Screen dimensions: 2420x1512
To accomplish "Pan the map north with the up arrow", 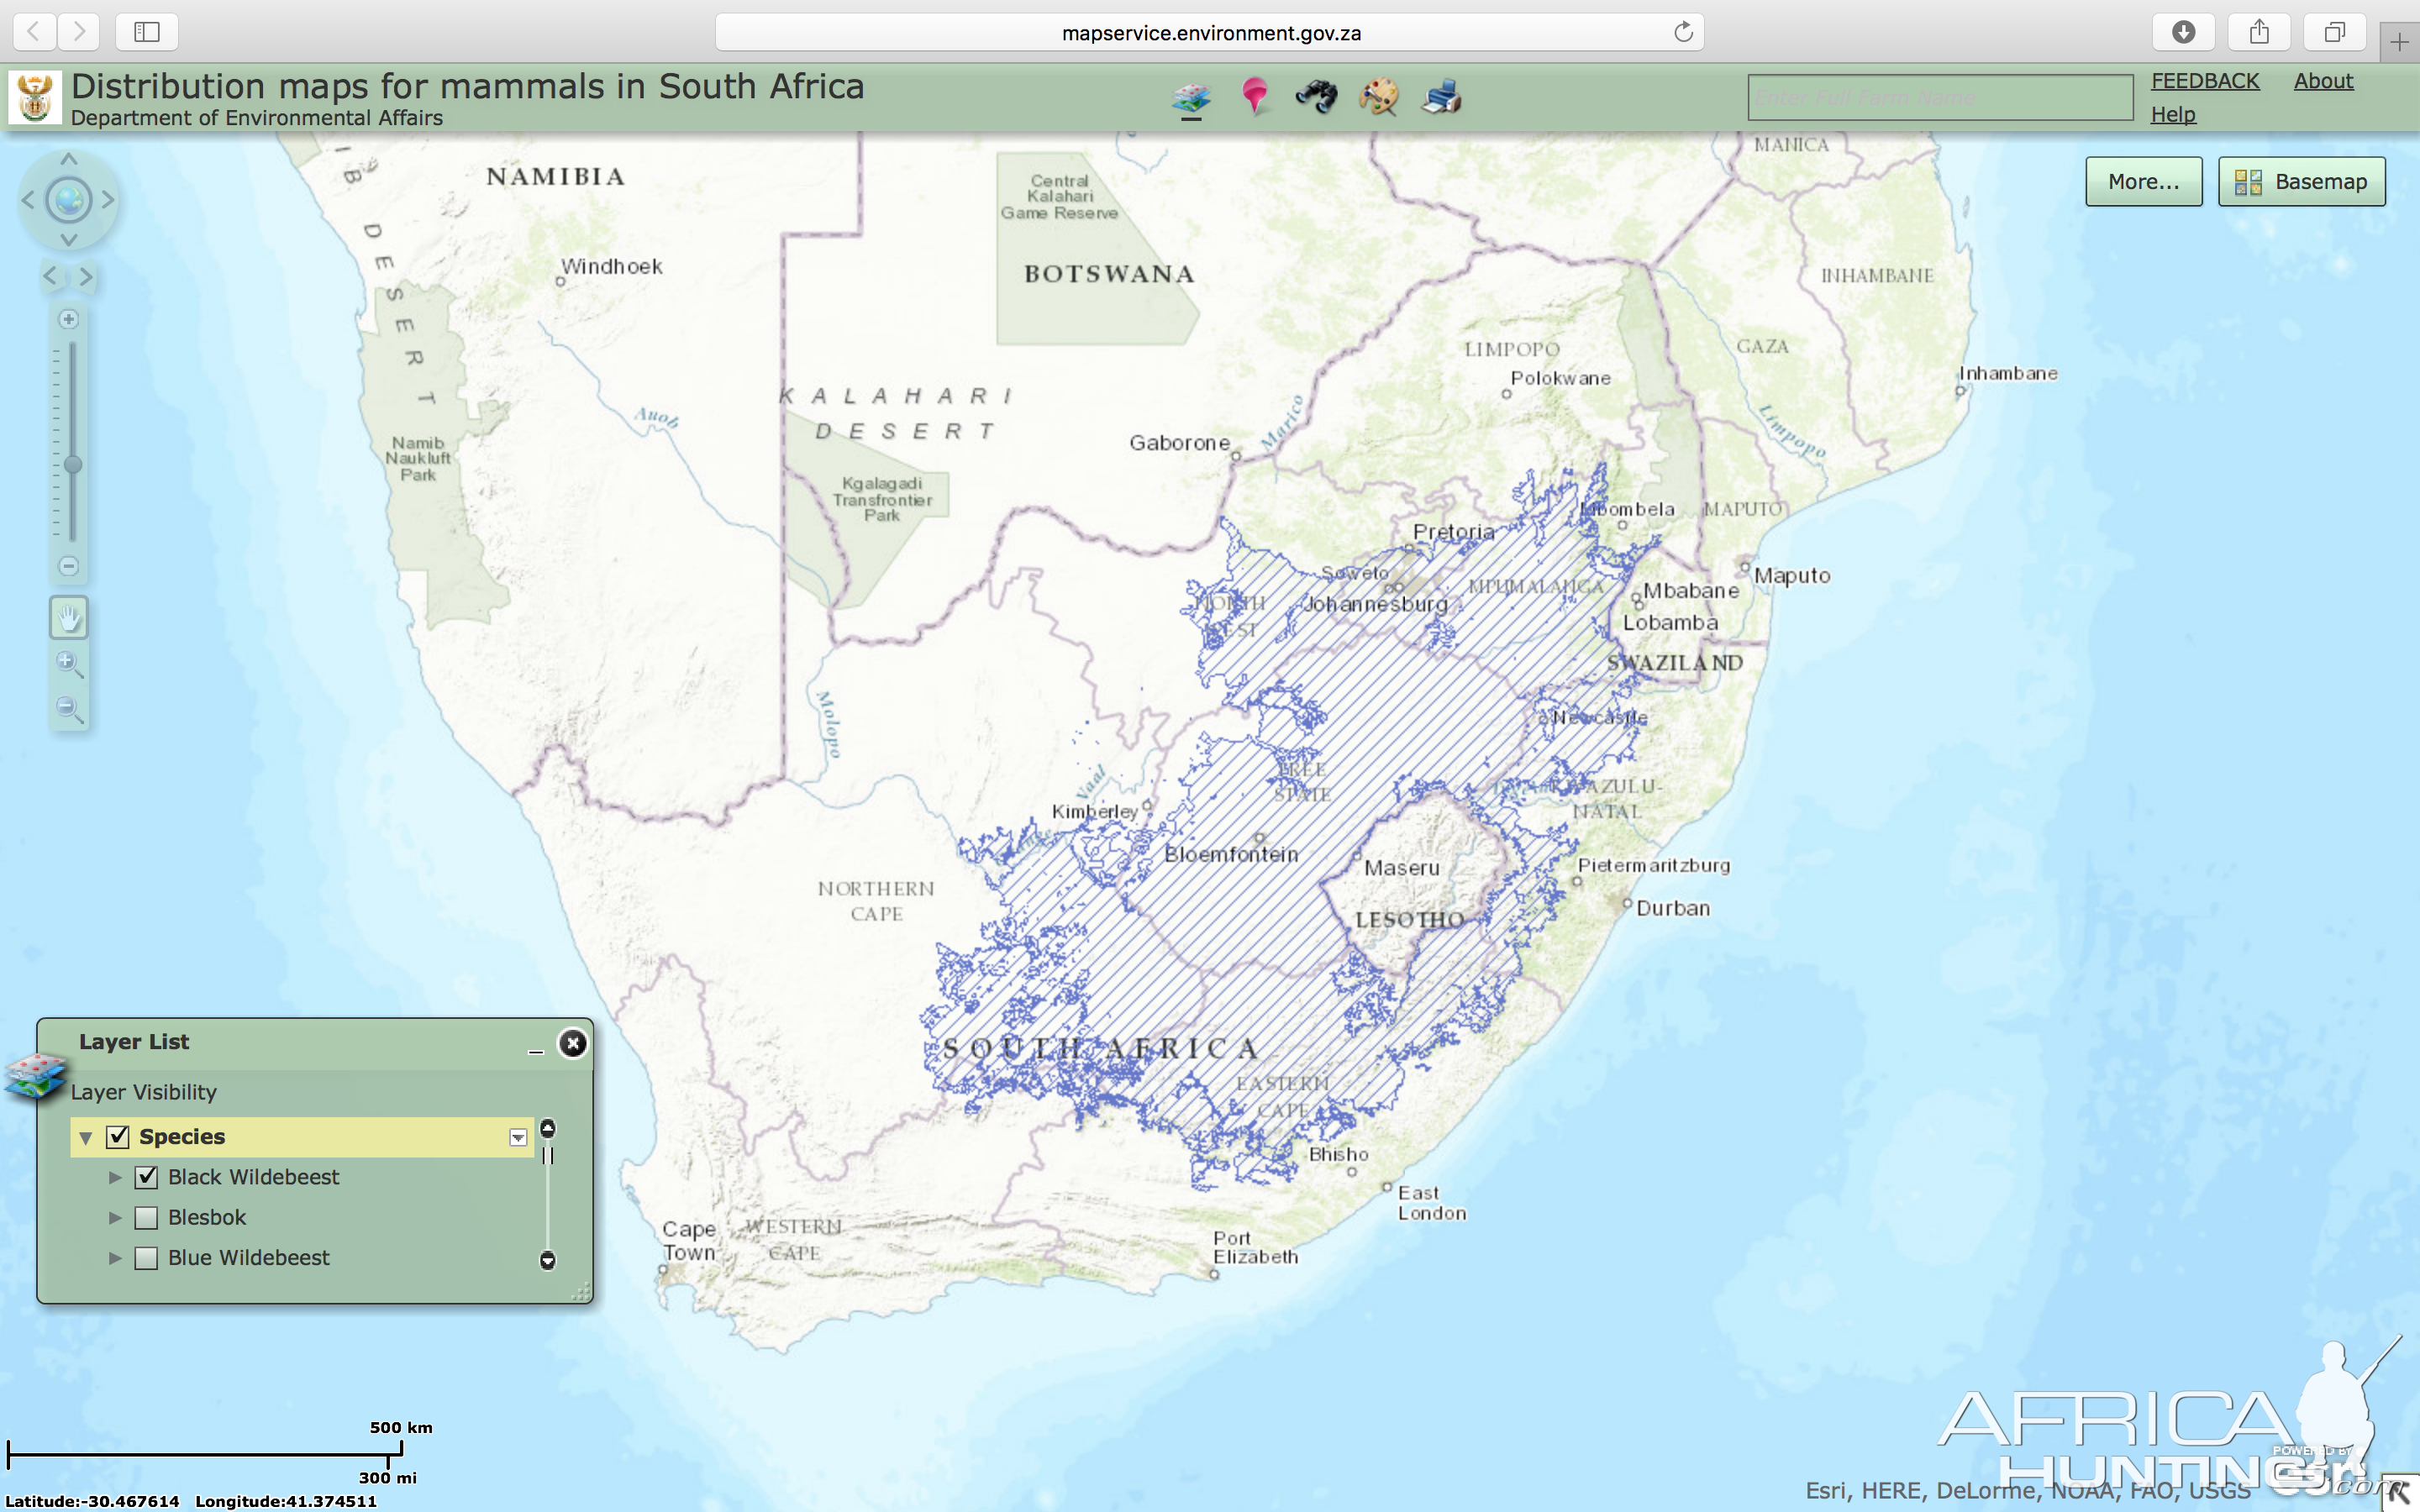I will [x=68, y=159].
